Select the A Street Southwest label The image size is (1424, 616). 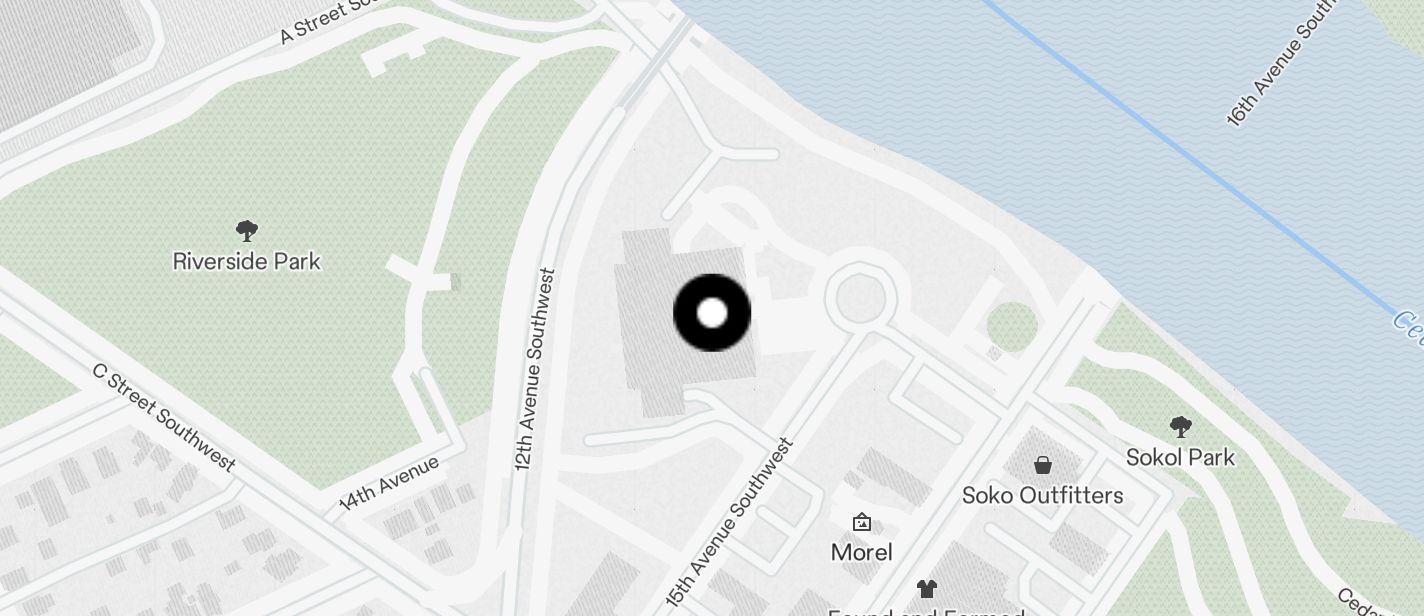pos(332,21)
